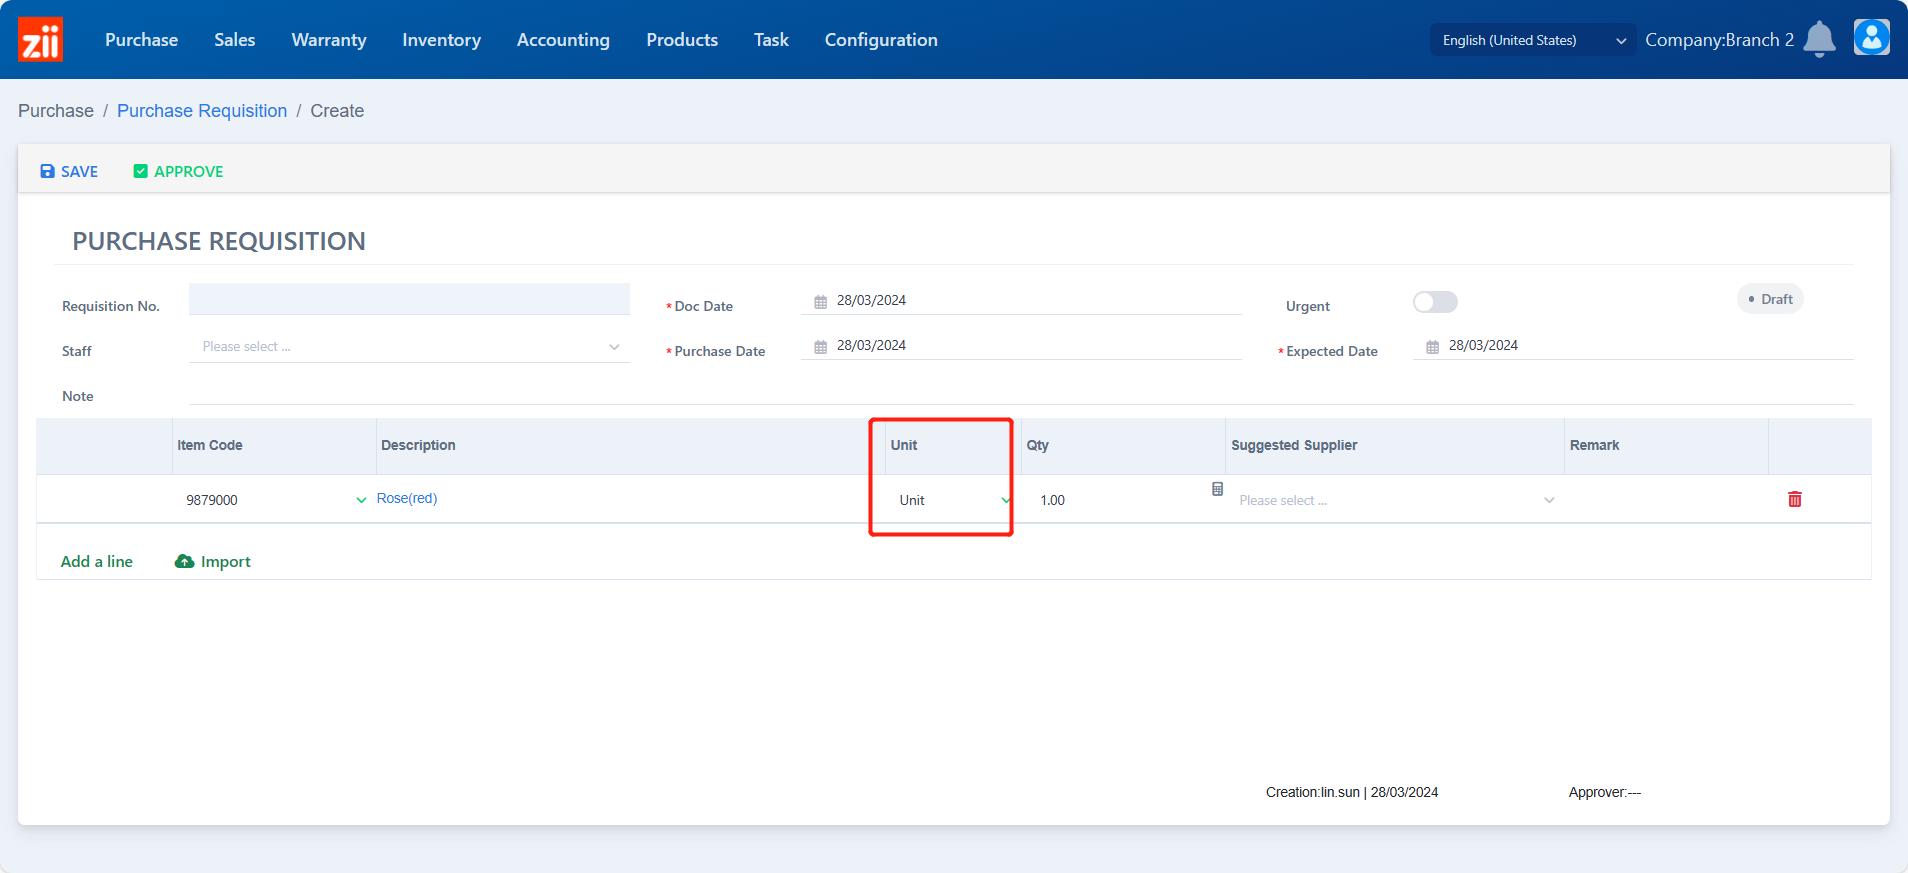
Task: Click the SAVE button
Action: pos(69,171)
